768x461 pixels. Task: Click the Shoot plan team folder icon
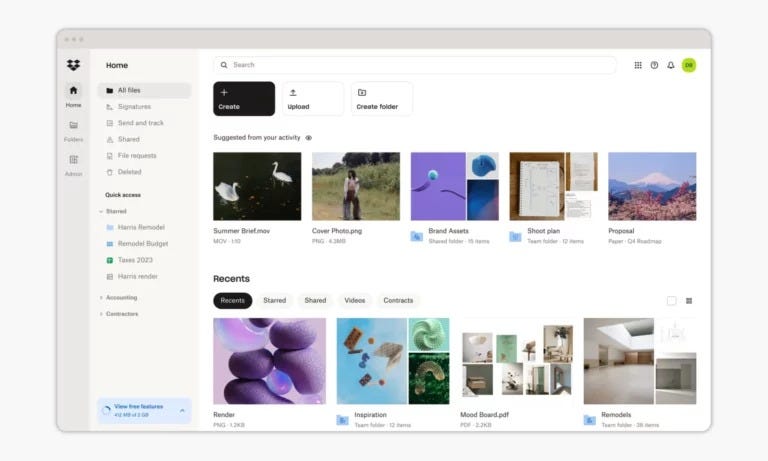tap(515, 236)
